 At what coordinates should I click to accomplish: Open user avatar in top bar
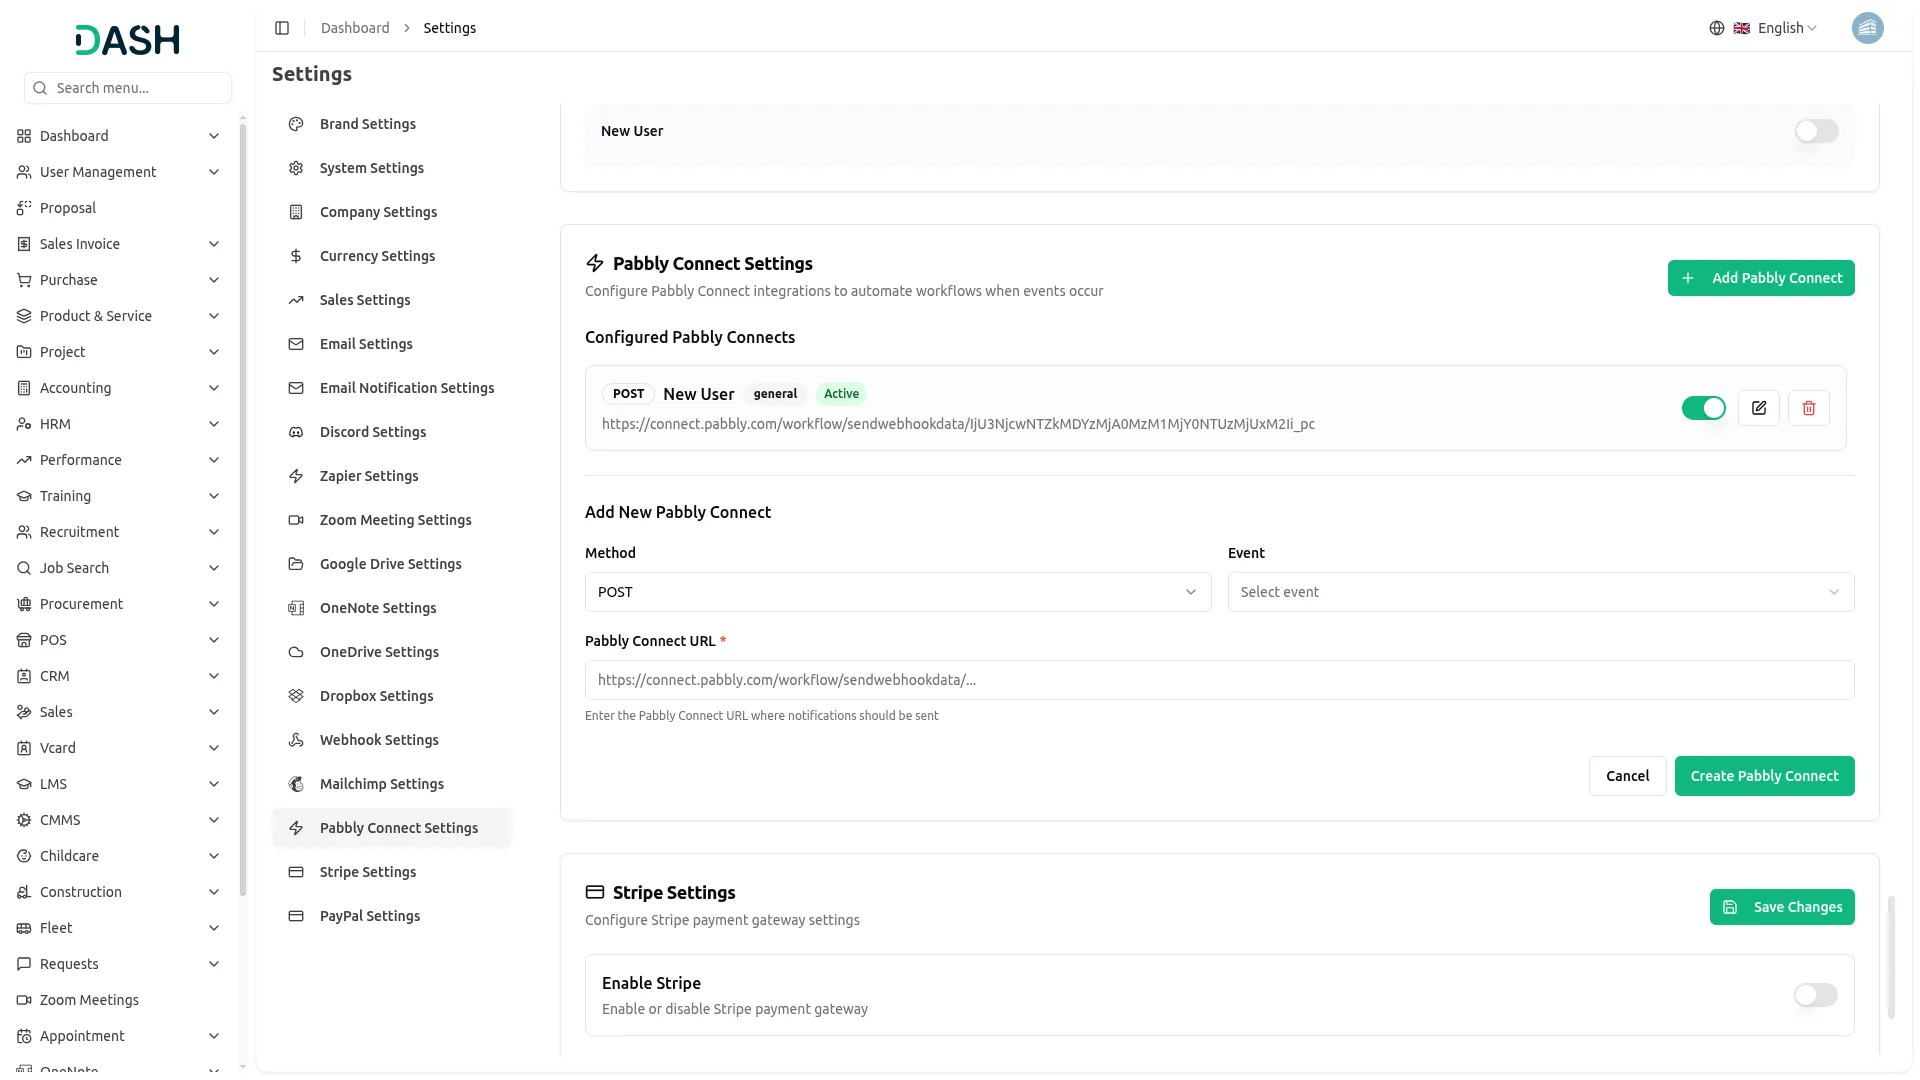pyautogui.click(x=1866, y=28)
